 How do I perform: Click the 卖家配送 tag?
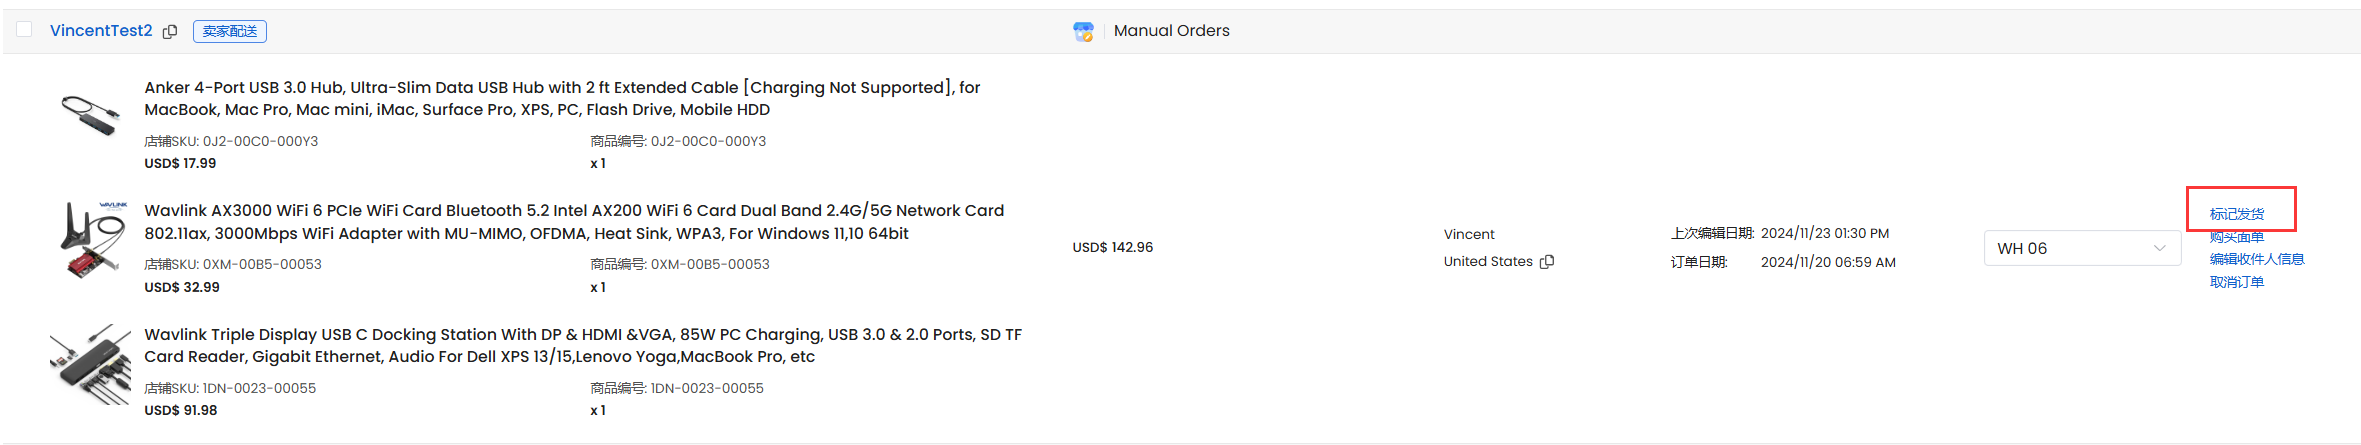[x=230, y=31]
